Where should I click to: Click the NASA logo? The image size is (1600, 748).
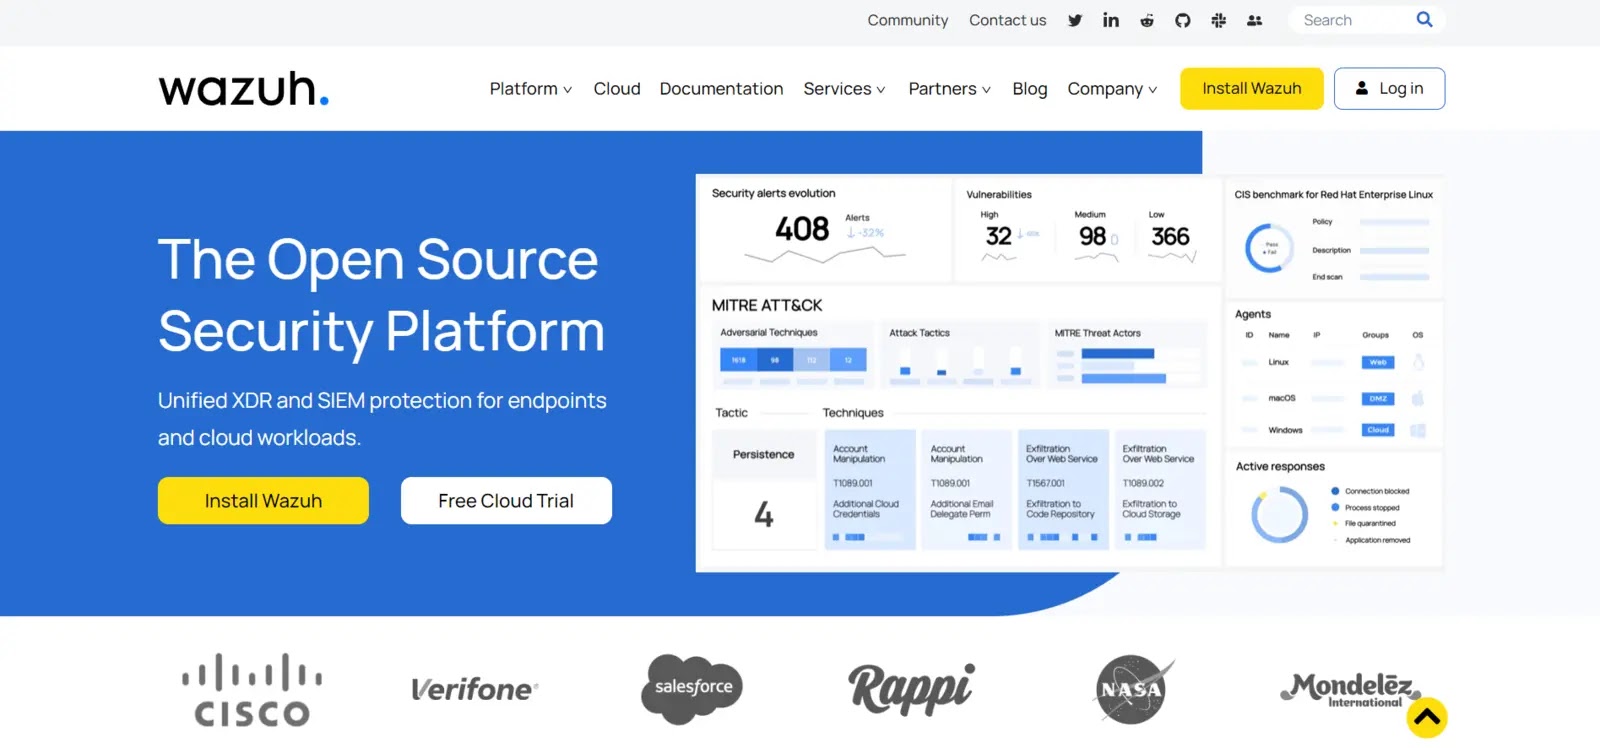coord(1134,689)
